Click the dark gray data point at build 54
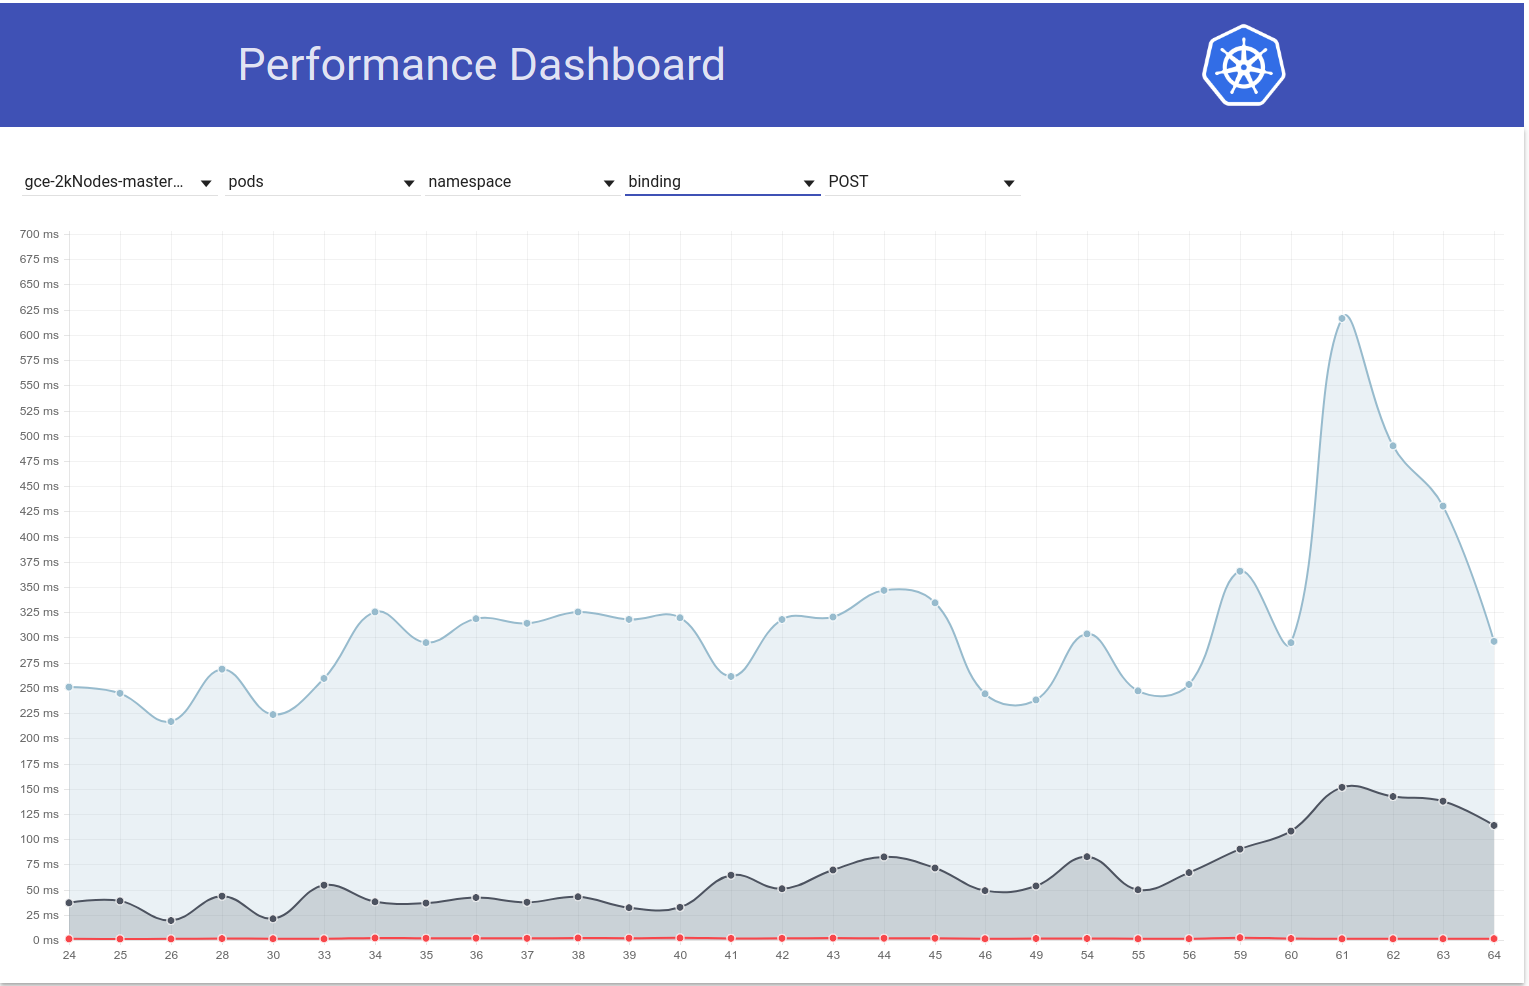1529x986 pixels. pyautogui.click(x=1087, y=857)
